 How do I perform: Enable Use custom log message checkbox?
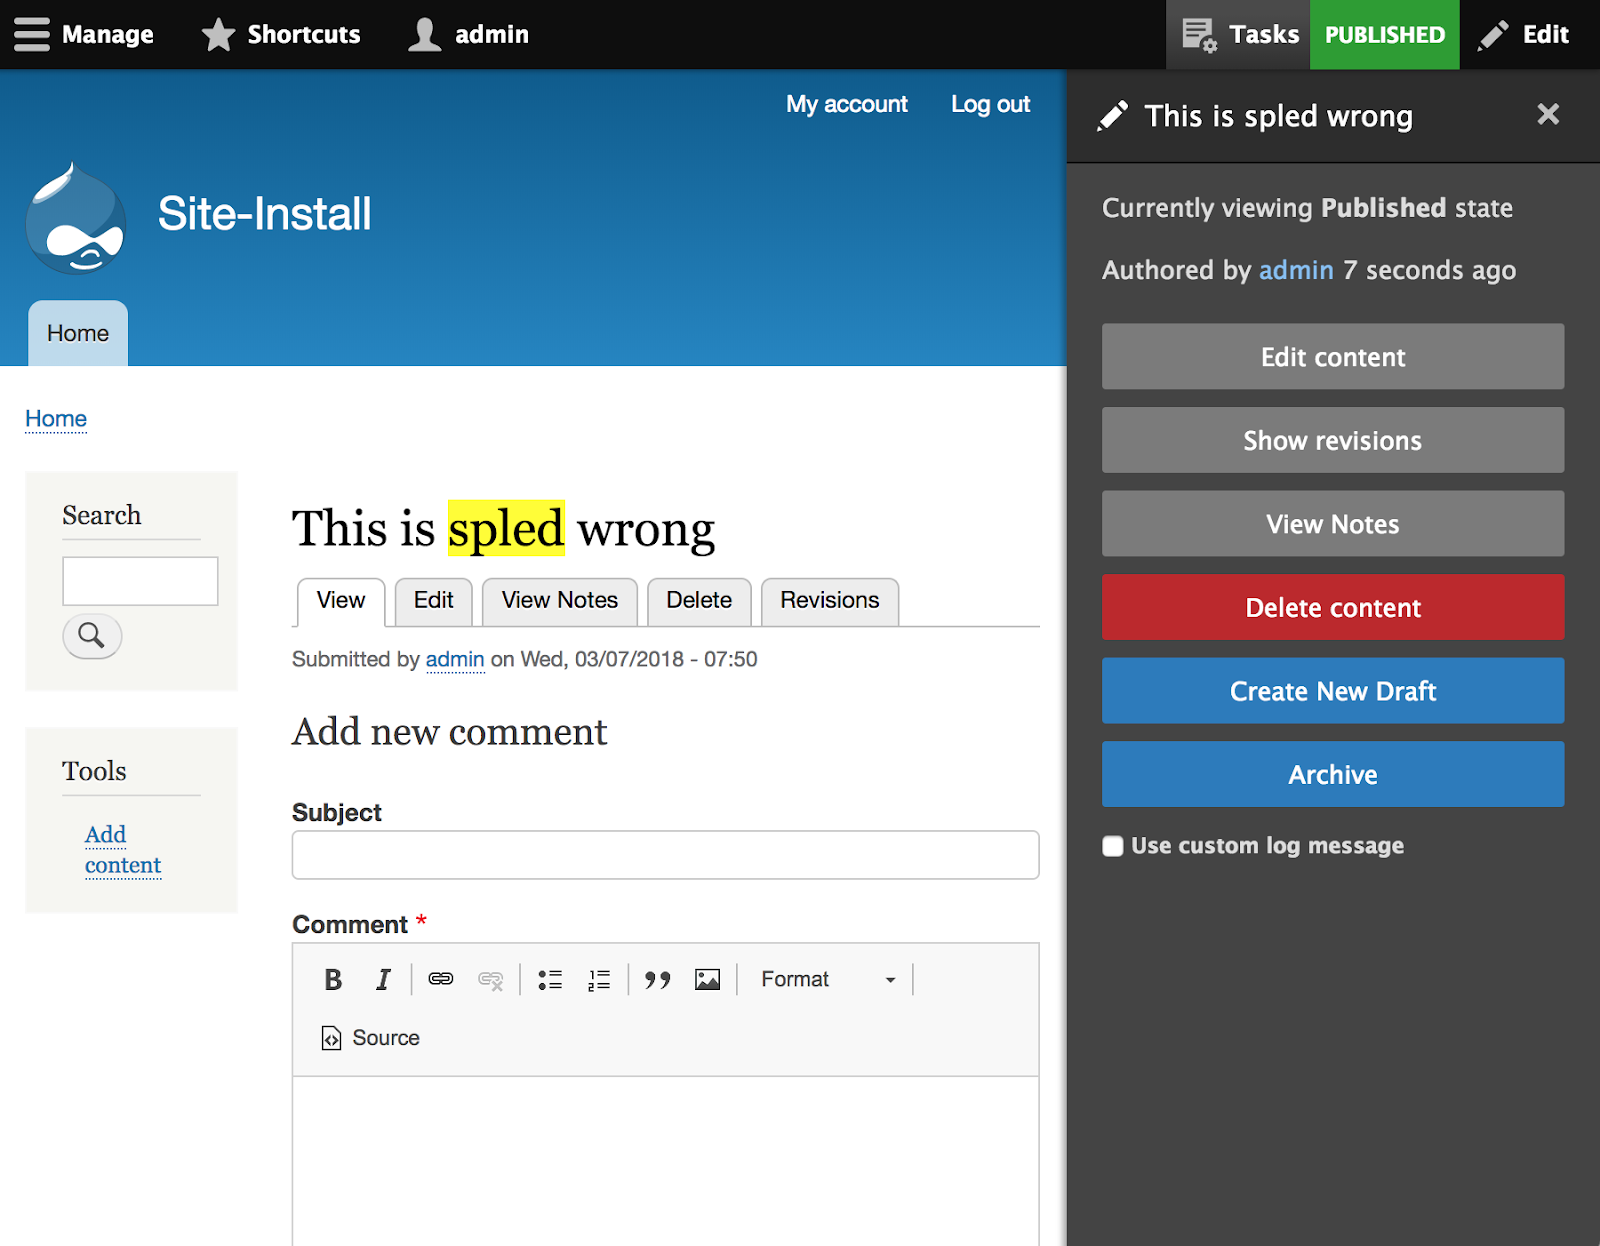pyautogui.click(x=1113, y=846)
